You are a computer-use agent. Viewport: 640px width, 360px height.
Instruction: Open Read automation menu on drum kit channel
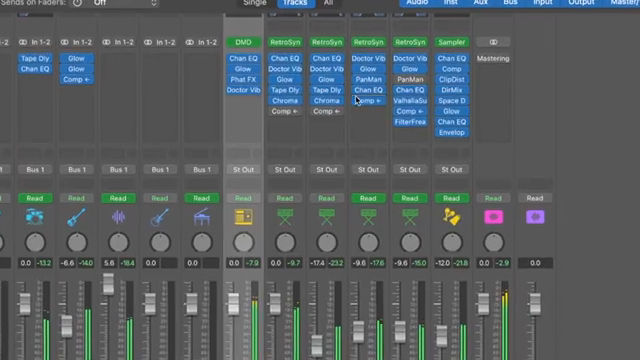click(35, 198)
